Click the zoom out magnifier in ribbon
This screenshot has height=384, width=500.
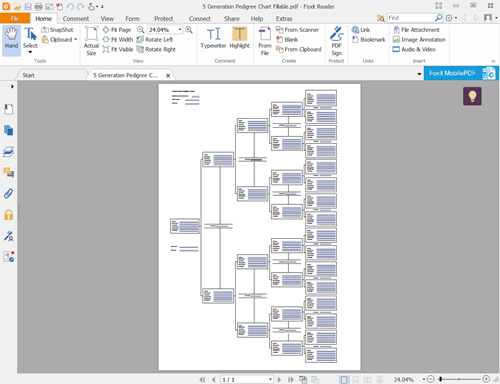click(141, 30)
